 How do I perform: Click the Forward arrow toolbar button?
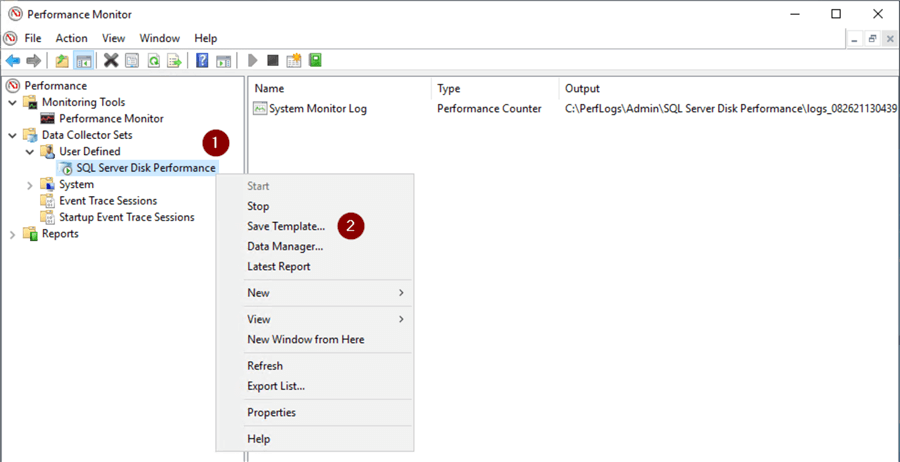coord(33,60)
